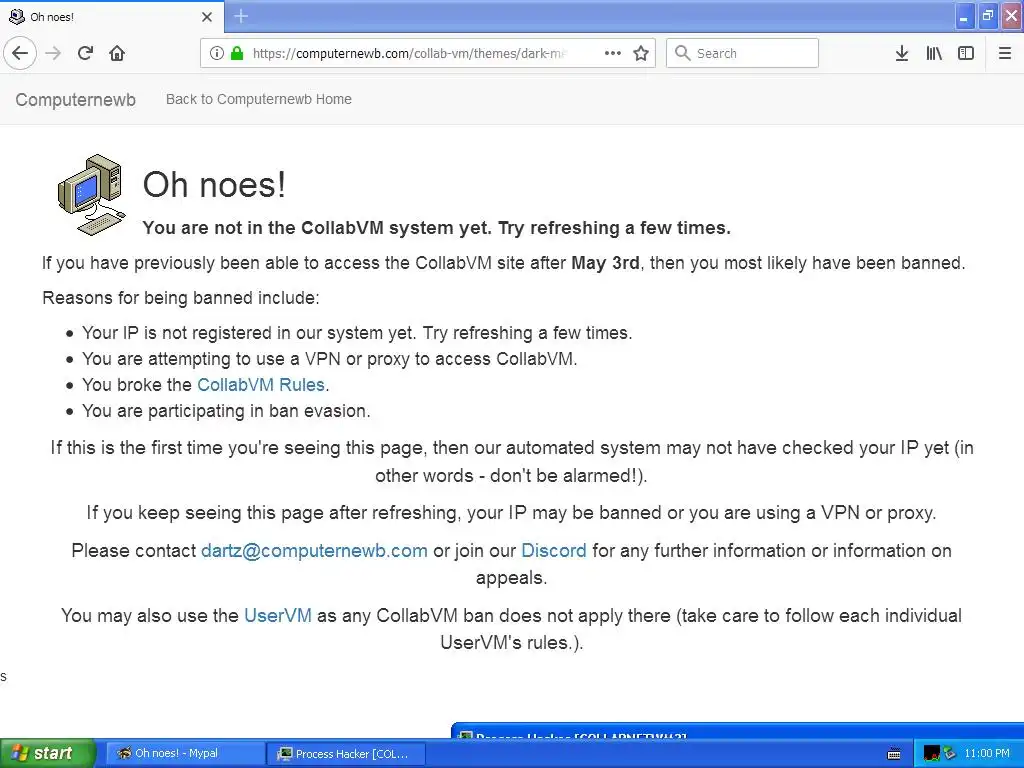Screen dimensions: 1024x768
Task: Open the UserVM link
Action: 278,615
